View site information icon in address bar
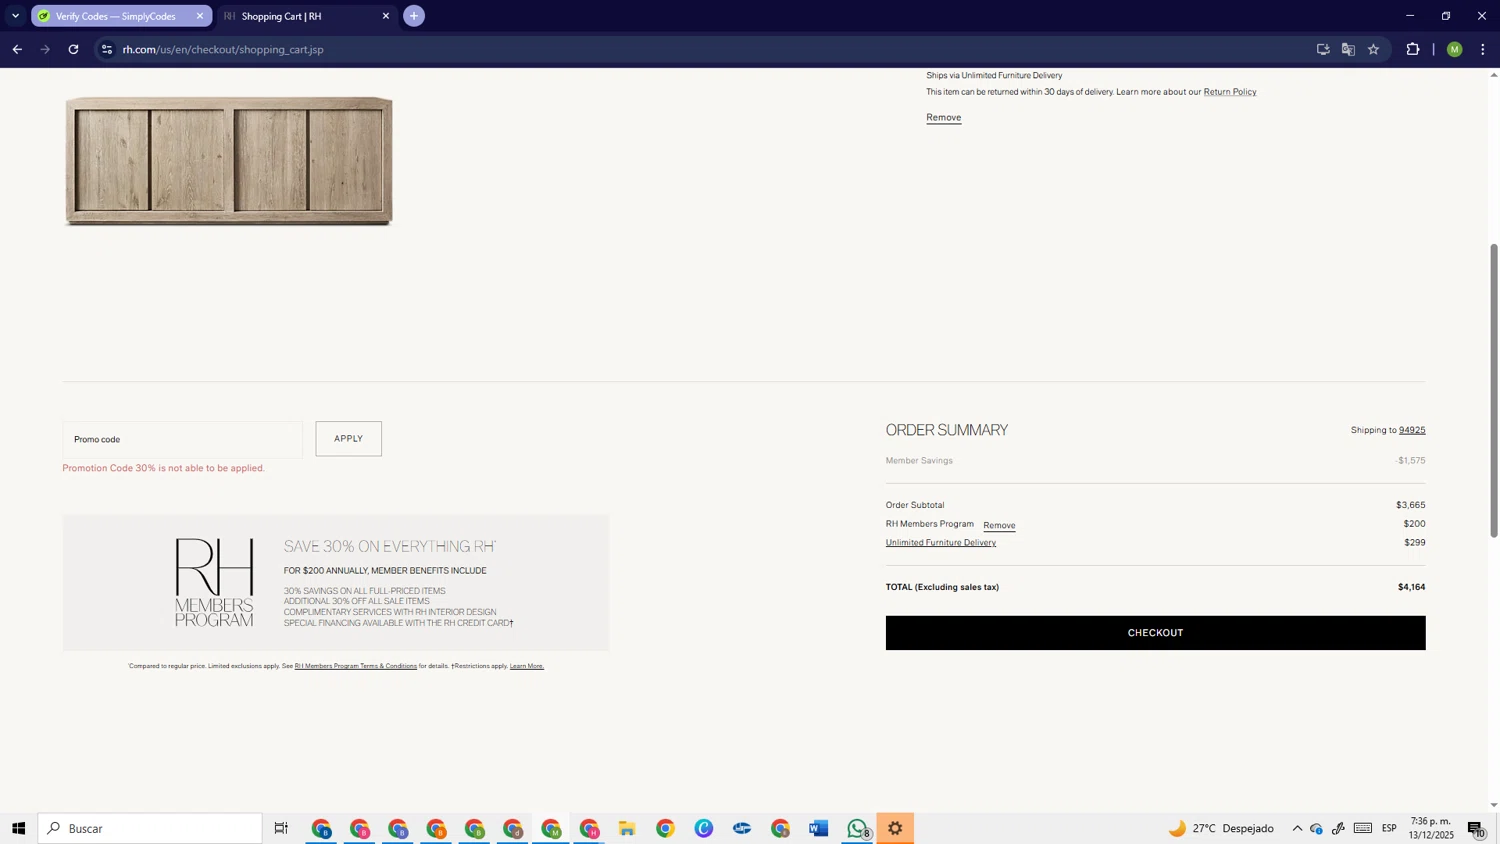The width and height of the screenshot is (1500, 844). coord(107,49)
